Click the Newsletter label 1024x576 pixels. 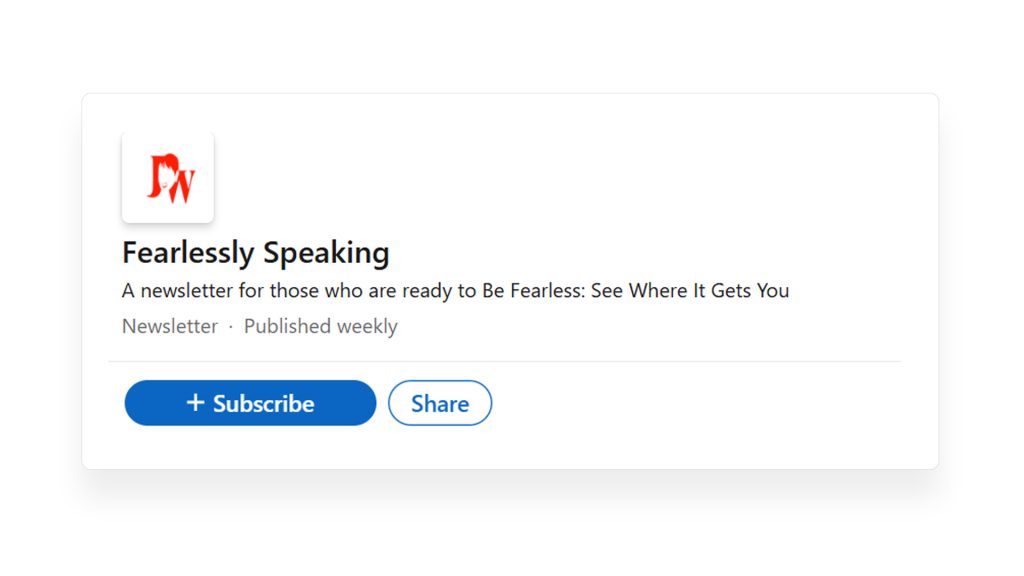pos(169,326)
